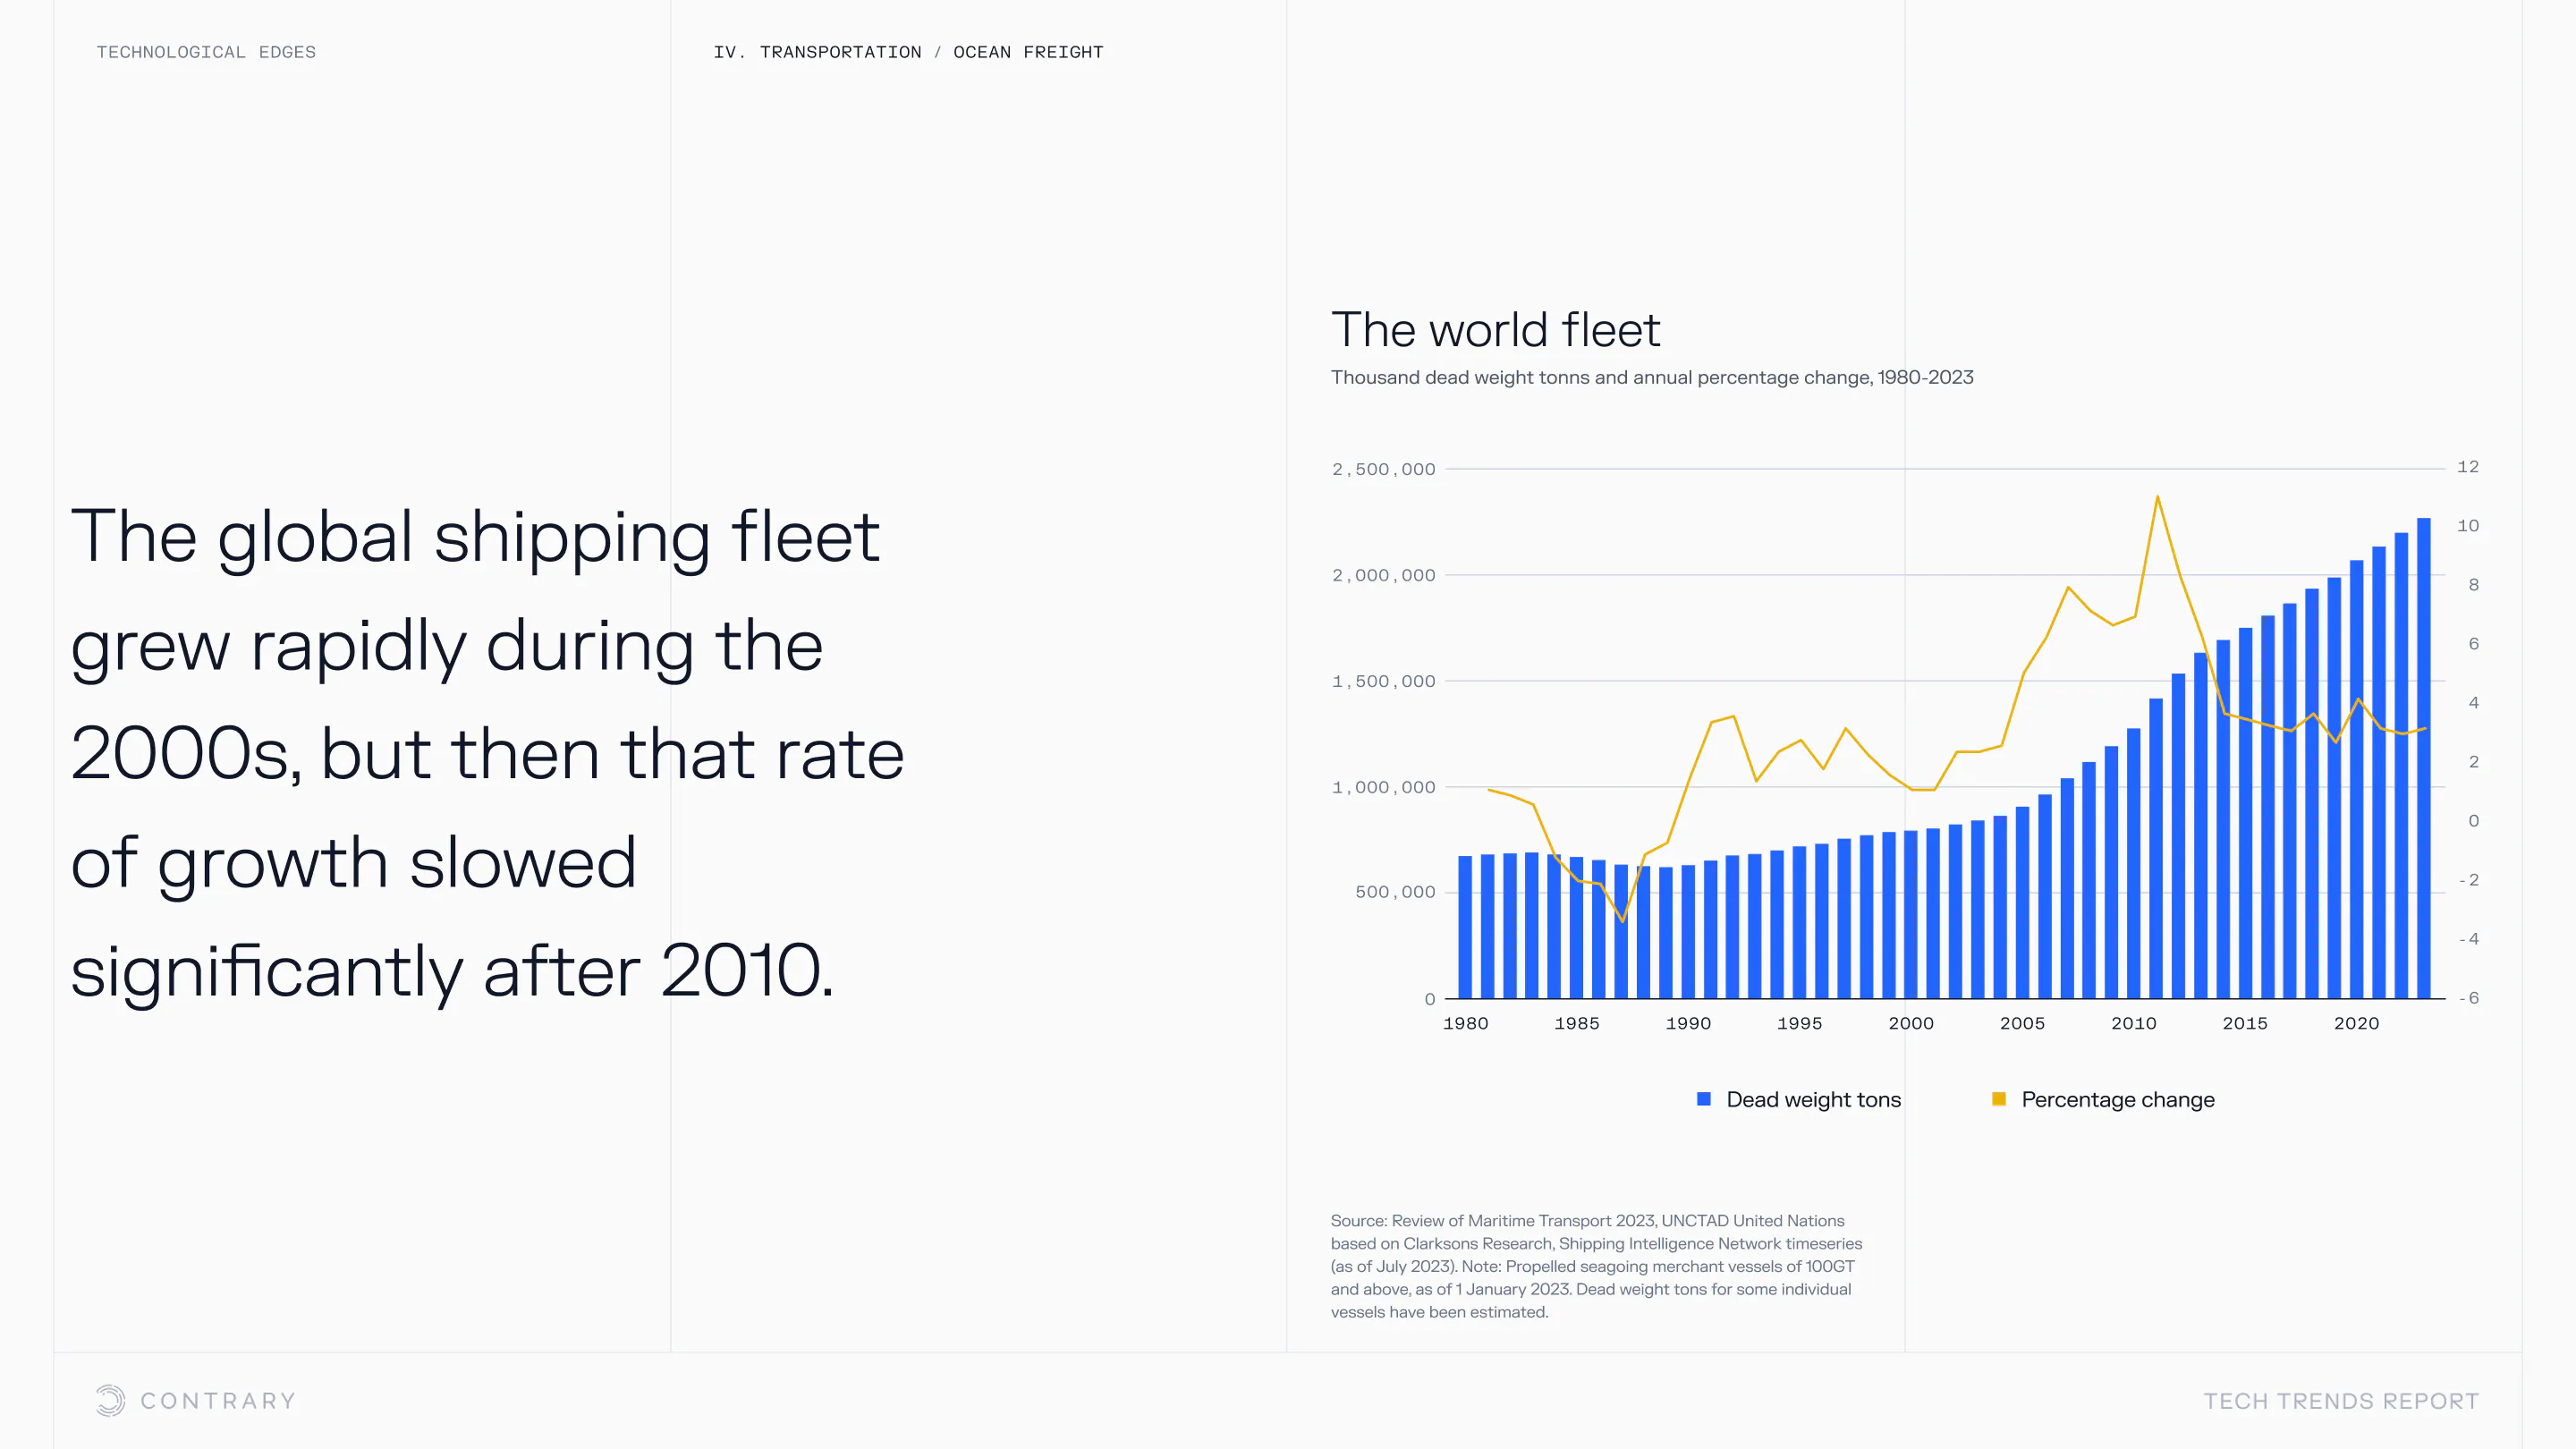Click the OCEAN FREIGHT breadcrumb label
The width and height of the screenshot is (2576, 1449).
[1028, 52]
